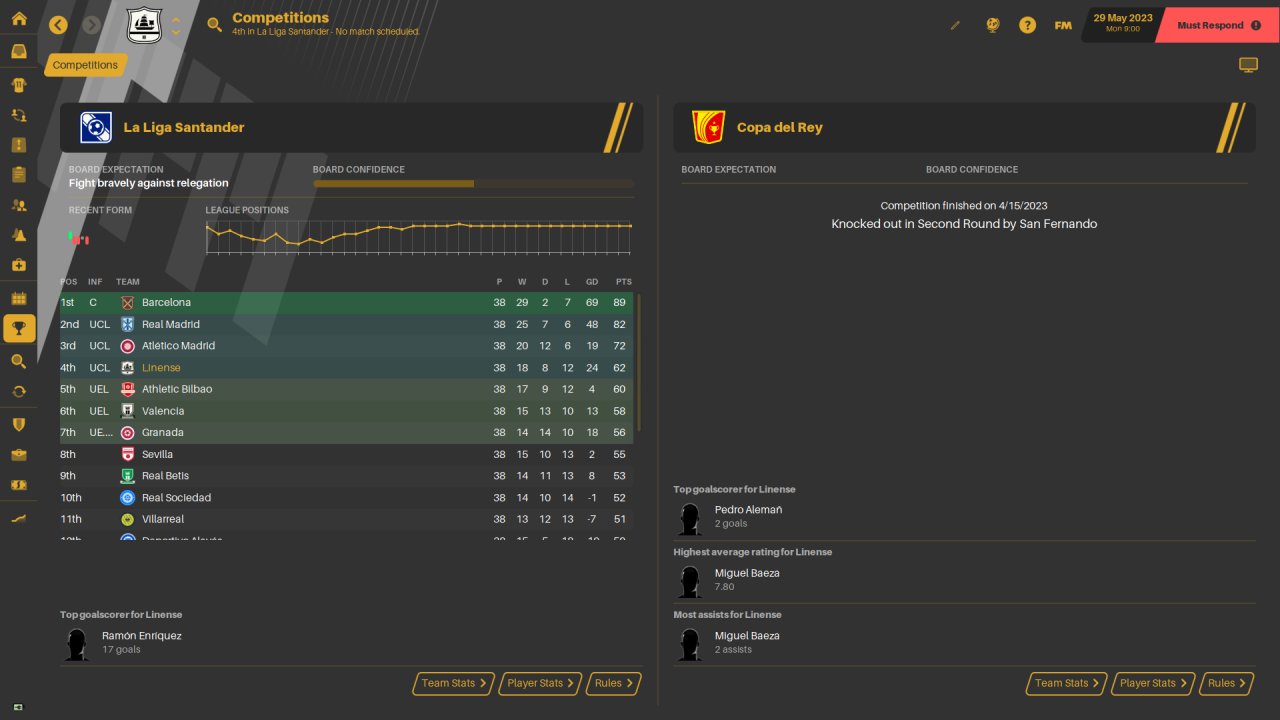
Task: Open Miguel Baeza under highest average rating
Action: [747, 573]
